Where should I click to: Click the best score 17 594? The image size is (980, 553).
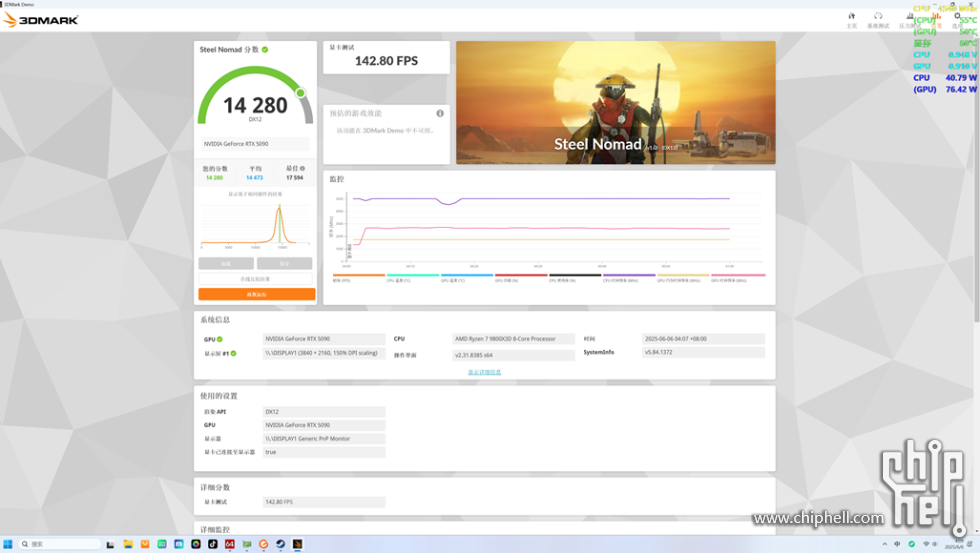pyautogui.click(x=294, y=177)
